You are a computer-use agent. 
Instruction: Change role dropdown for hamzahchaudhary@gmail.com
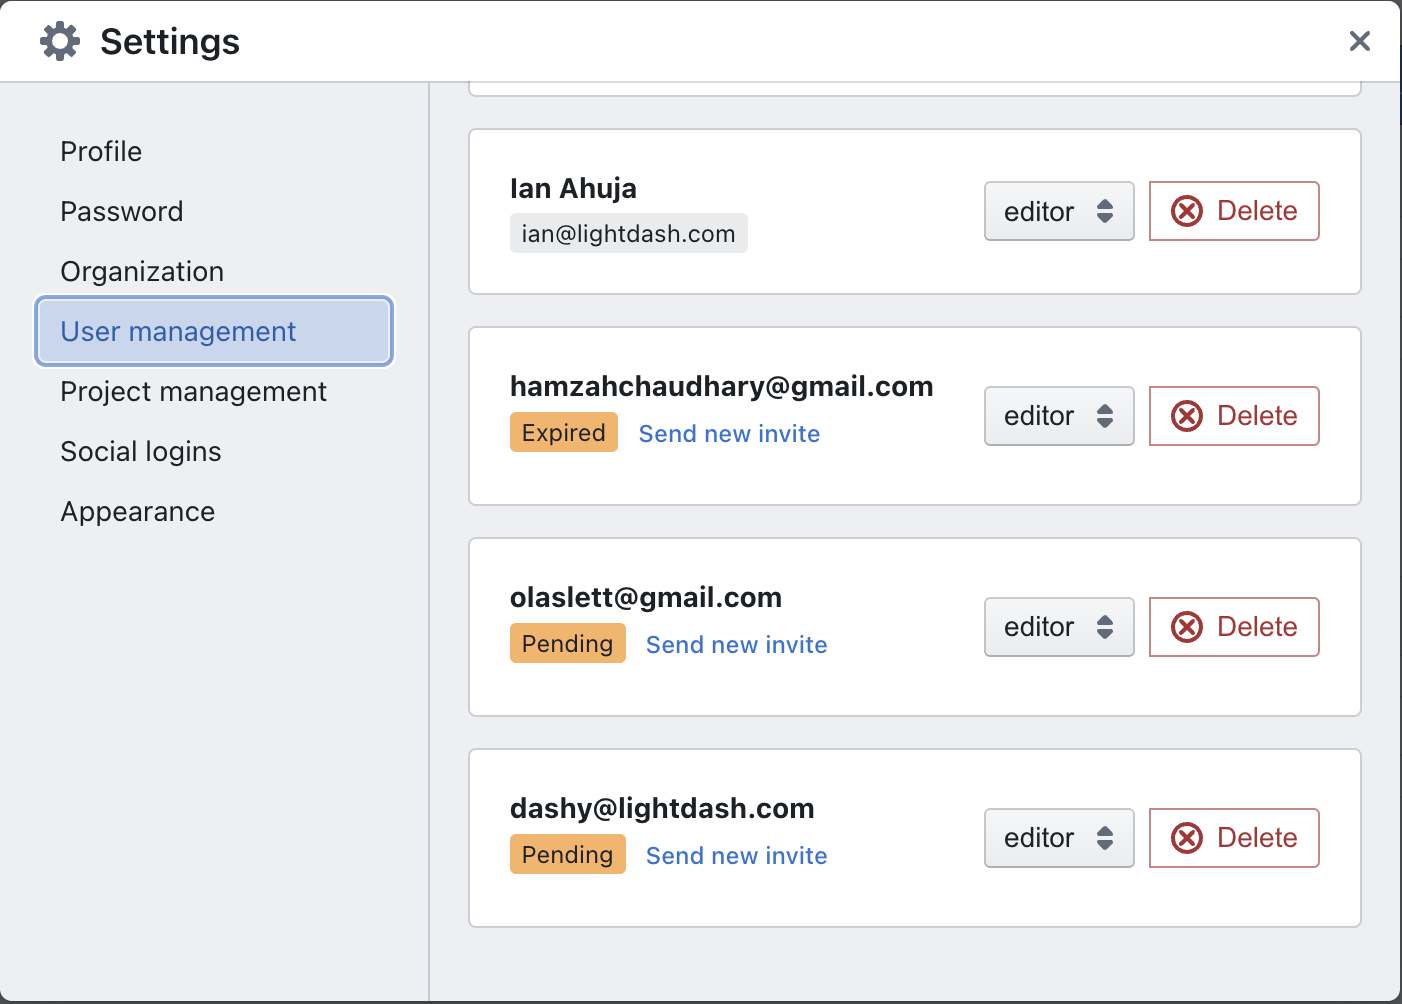(x=1058, y=416)
